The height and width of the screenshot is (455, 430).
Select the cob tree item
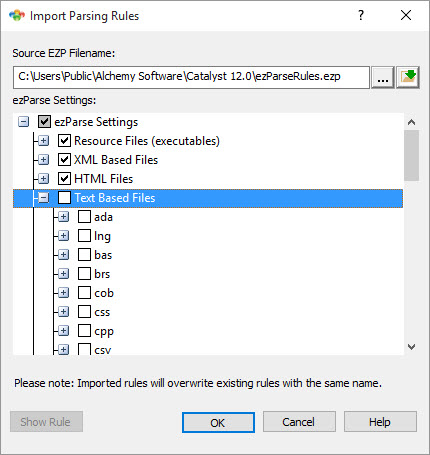(104, 293)
